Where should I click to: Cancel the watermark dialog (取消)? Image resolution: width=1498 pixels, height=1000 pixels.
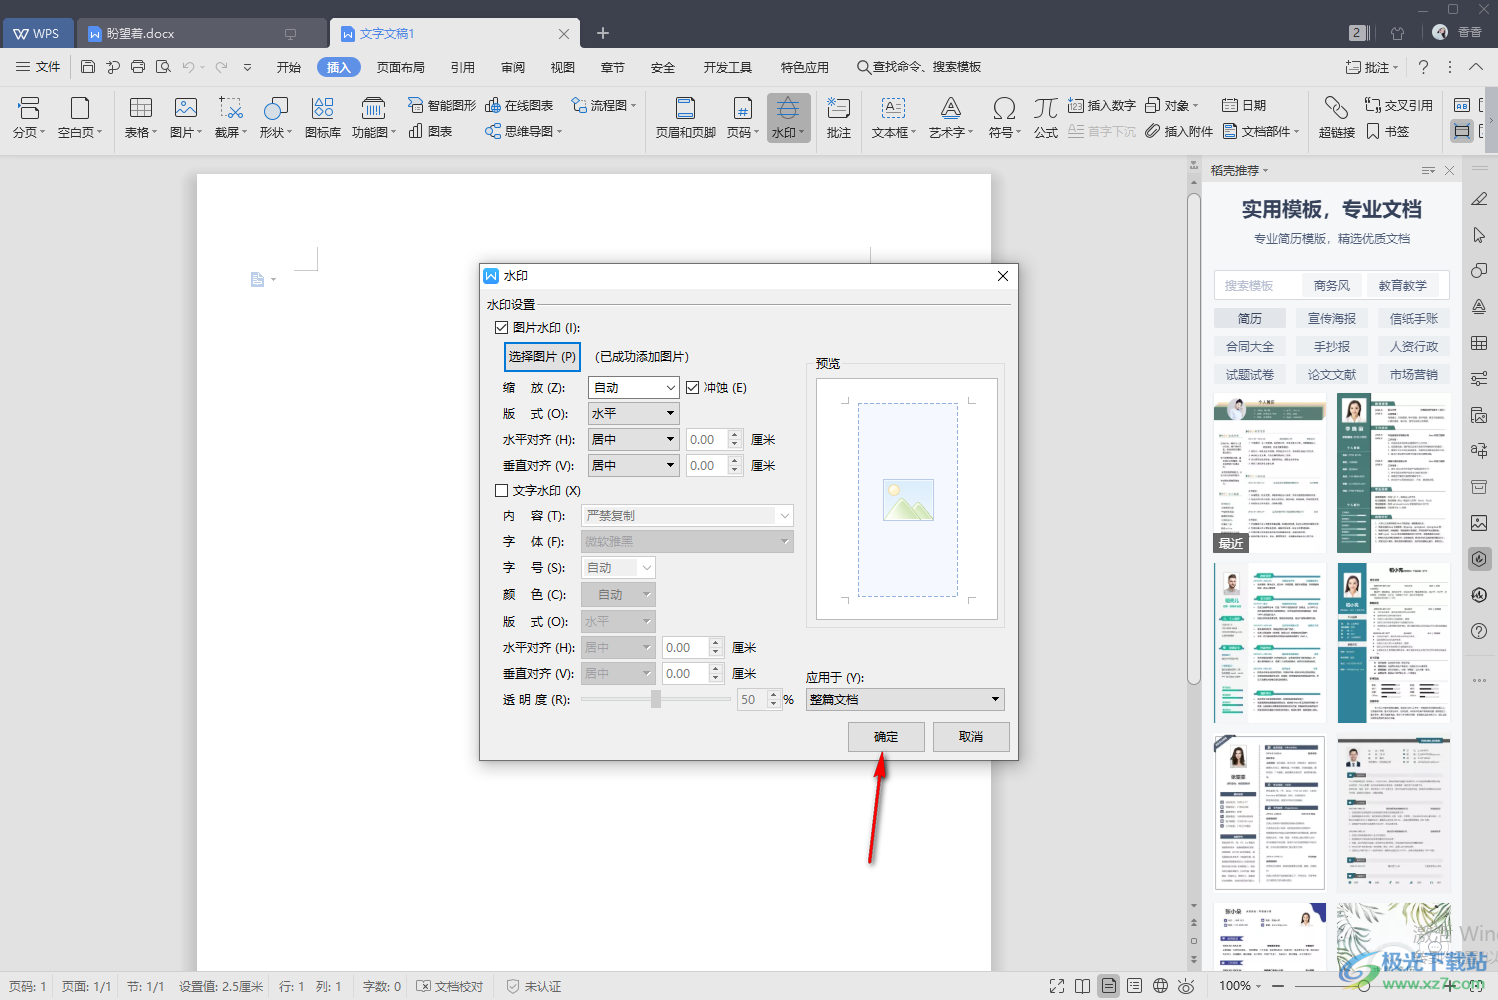coord(971,737)
